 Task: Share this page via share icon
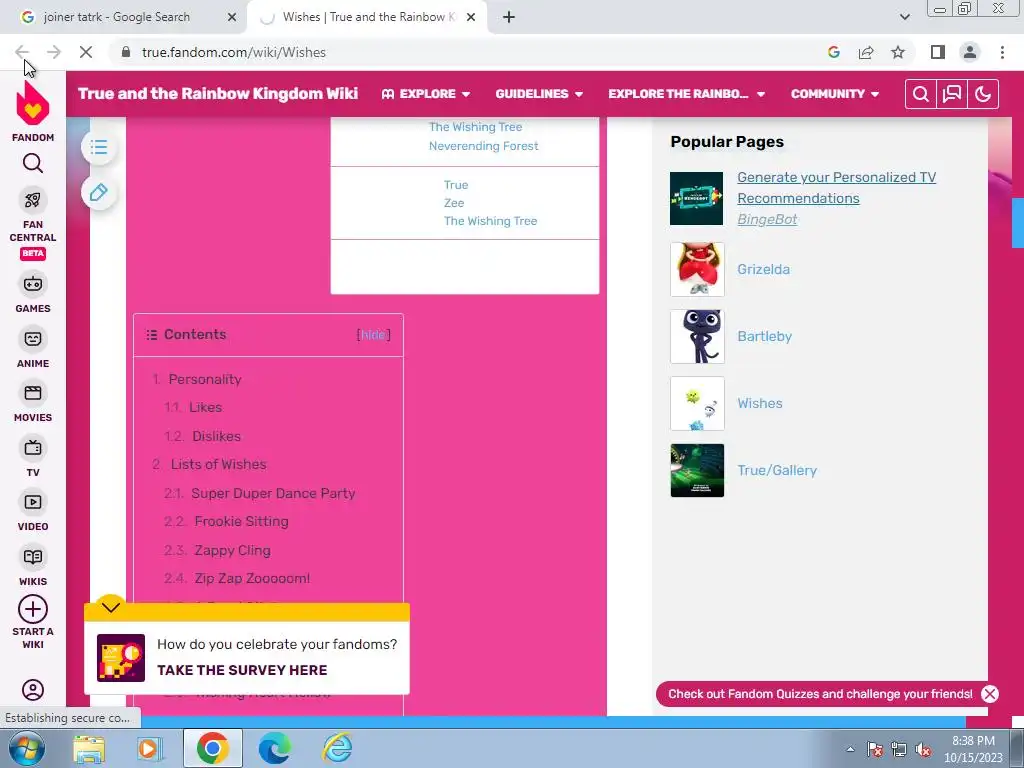pyautogui.click(x=866, y=52)
